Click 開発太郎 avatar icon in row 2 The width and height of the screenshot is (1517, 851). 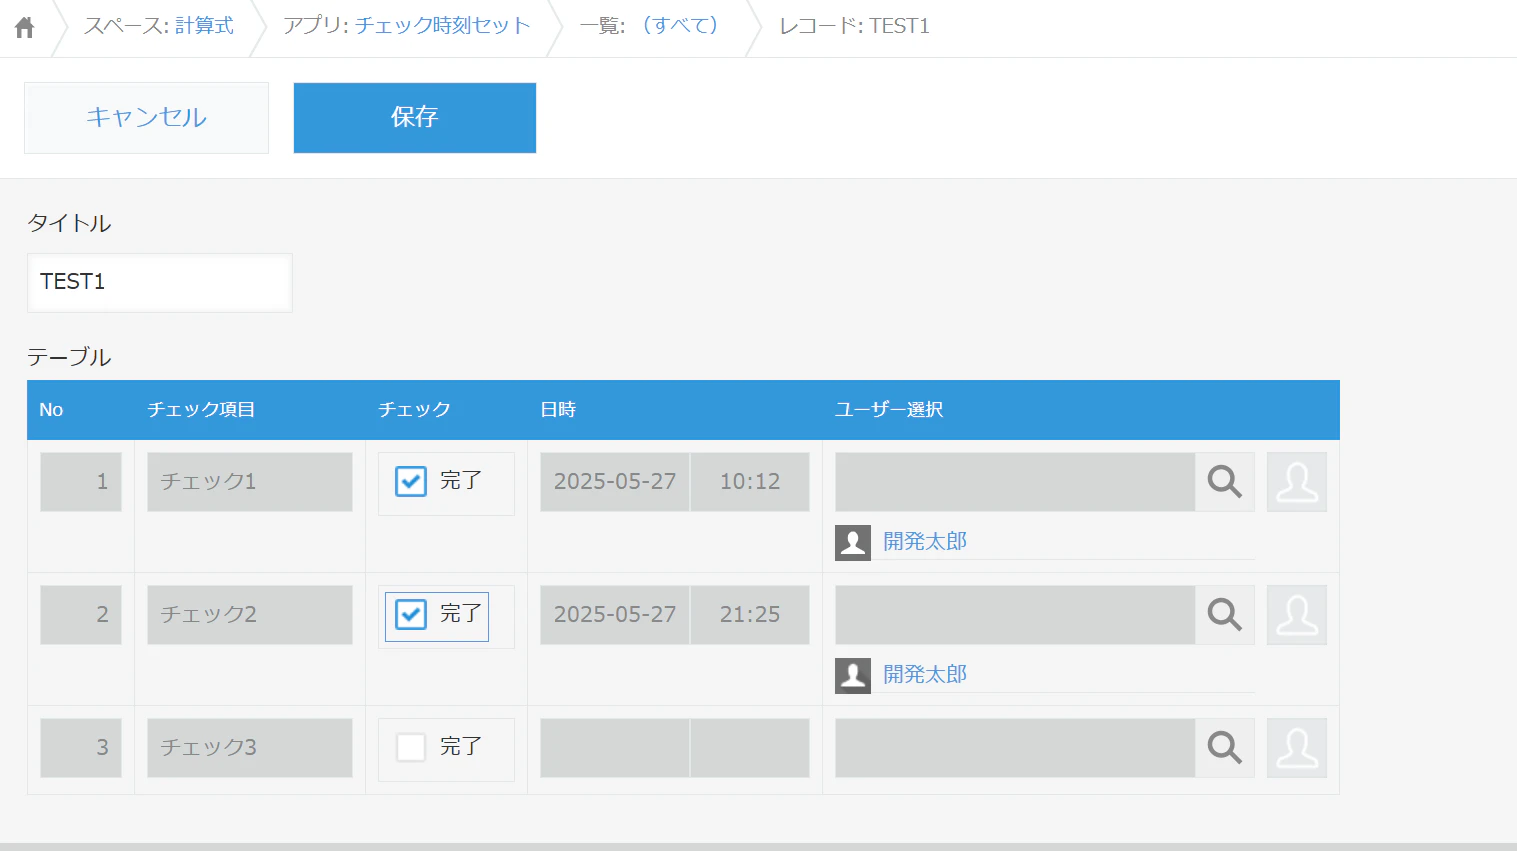tap(853, 675)
